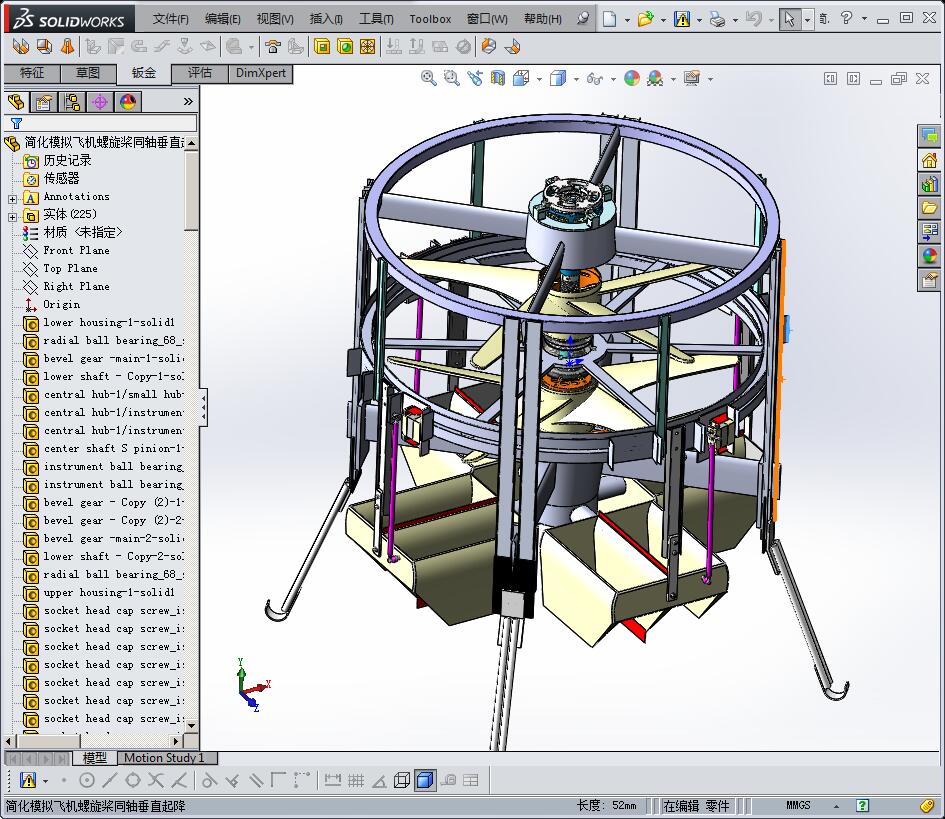Toggle the Shaded With Edges display button
This screenshot has width=945, height=819.
(x=424, y=781)
